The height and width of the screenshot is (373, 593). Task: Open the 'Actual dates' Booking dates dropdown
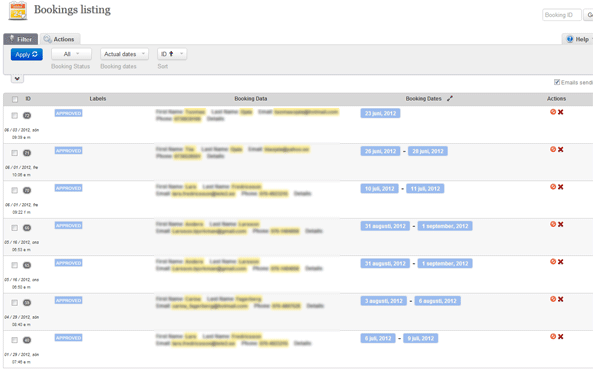click(124, 54)
